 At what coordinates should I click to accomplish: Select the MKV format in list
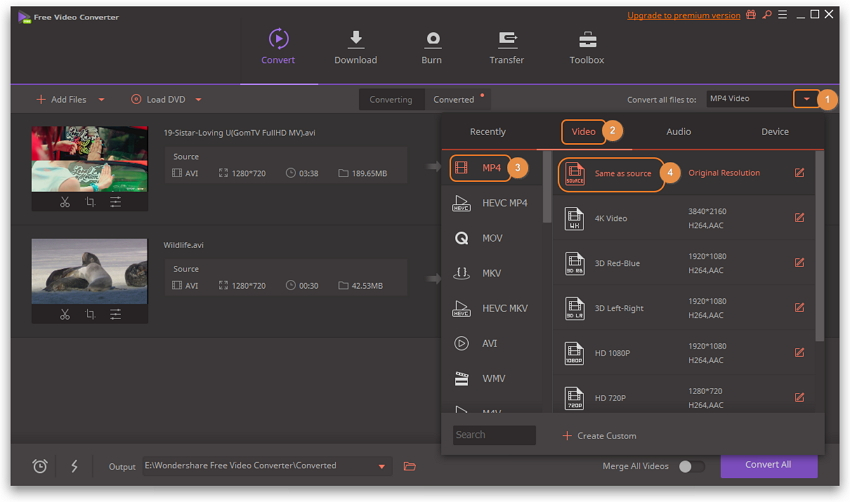(490, 273)
